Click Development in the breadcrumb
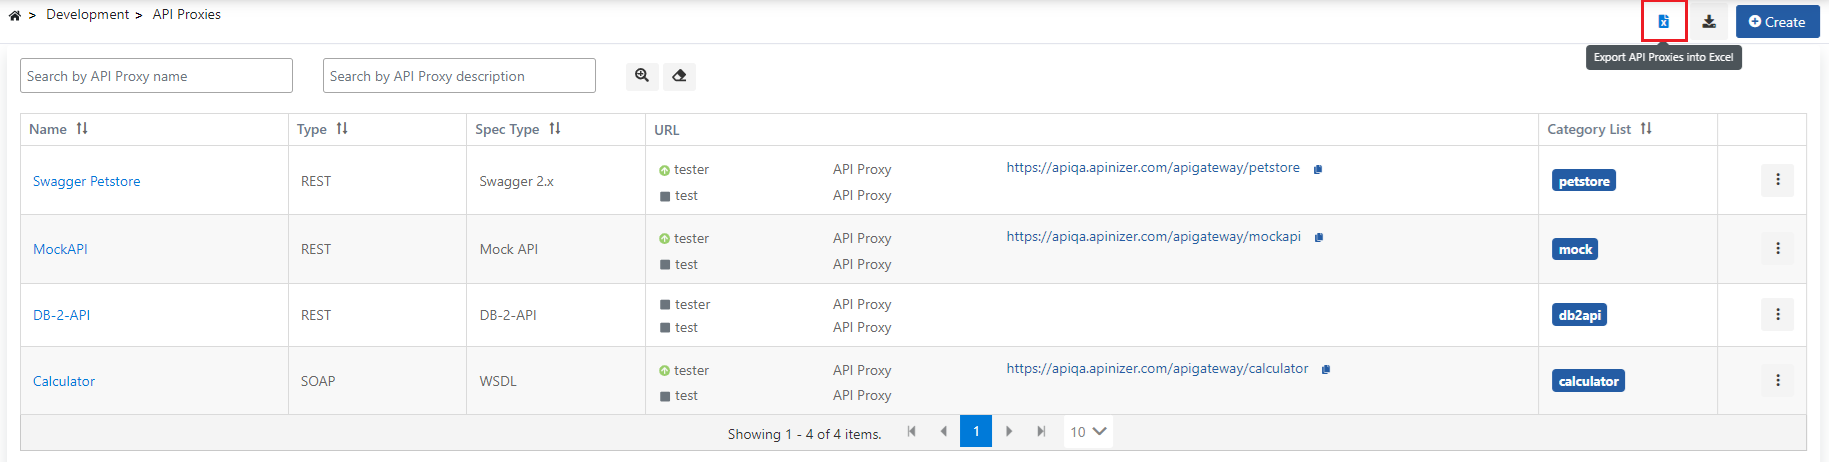 (87, 15)
